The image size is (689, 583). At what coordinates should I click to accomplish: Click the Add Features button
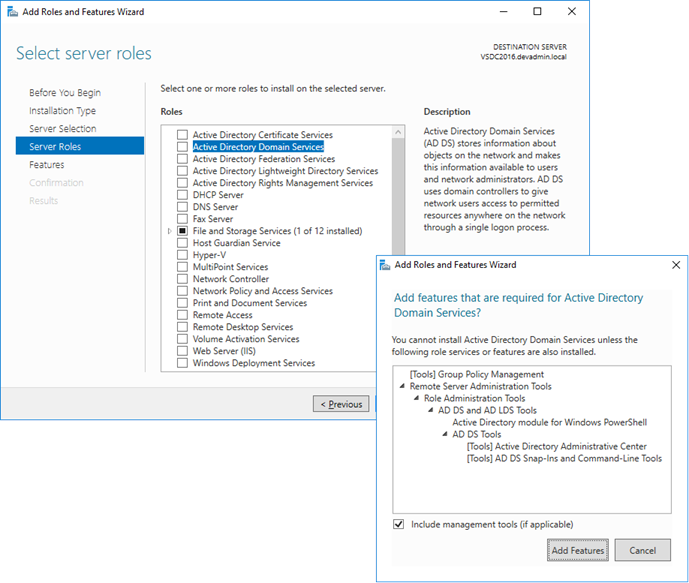pos(578,550)
